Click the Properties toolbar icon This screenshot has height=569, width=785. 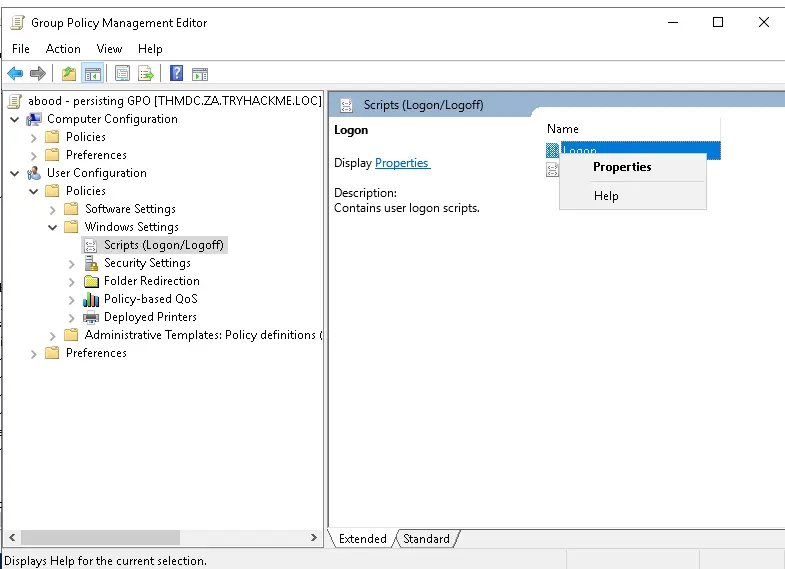pos(122,74)
